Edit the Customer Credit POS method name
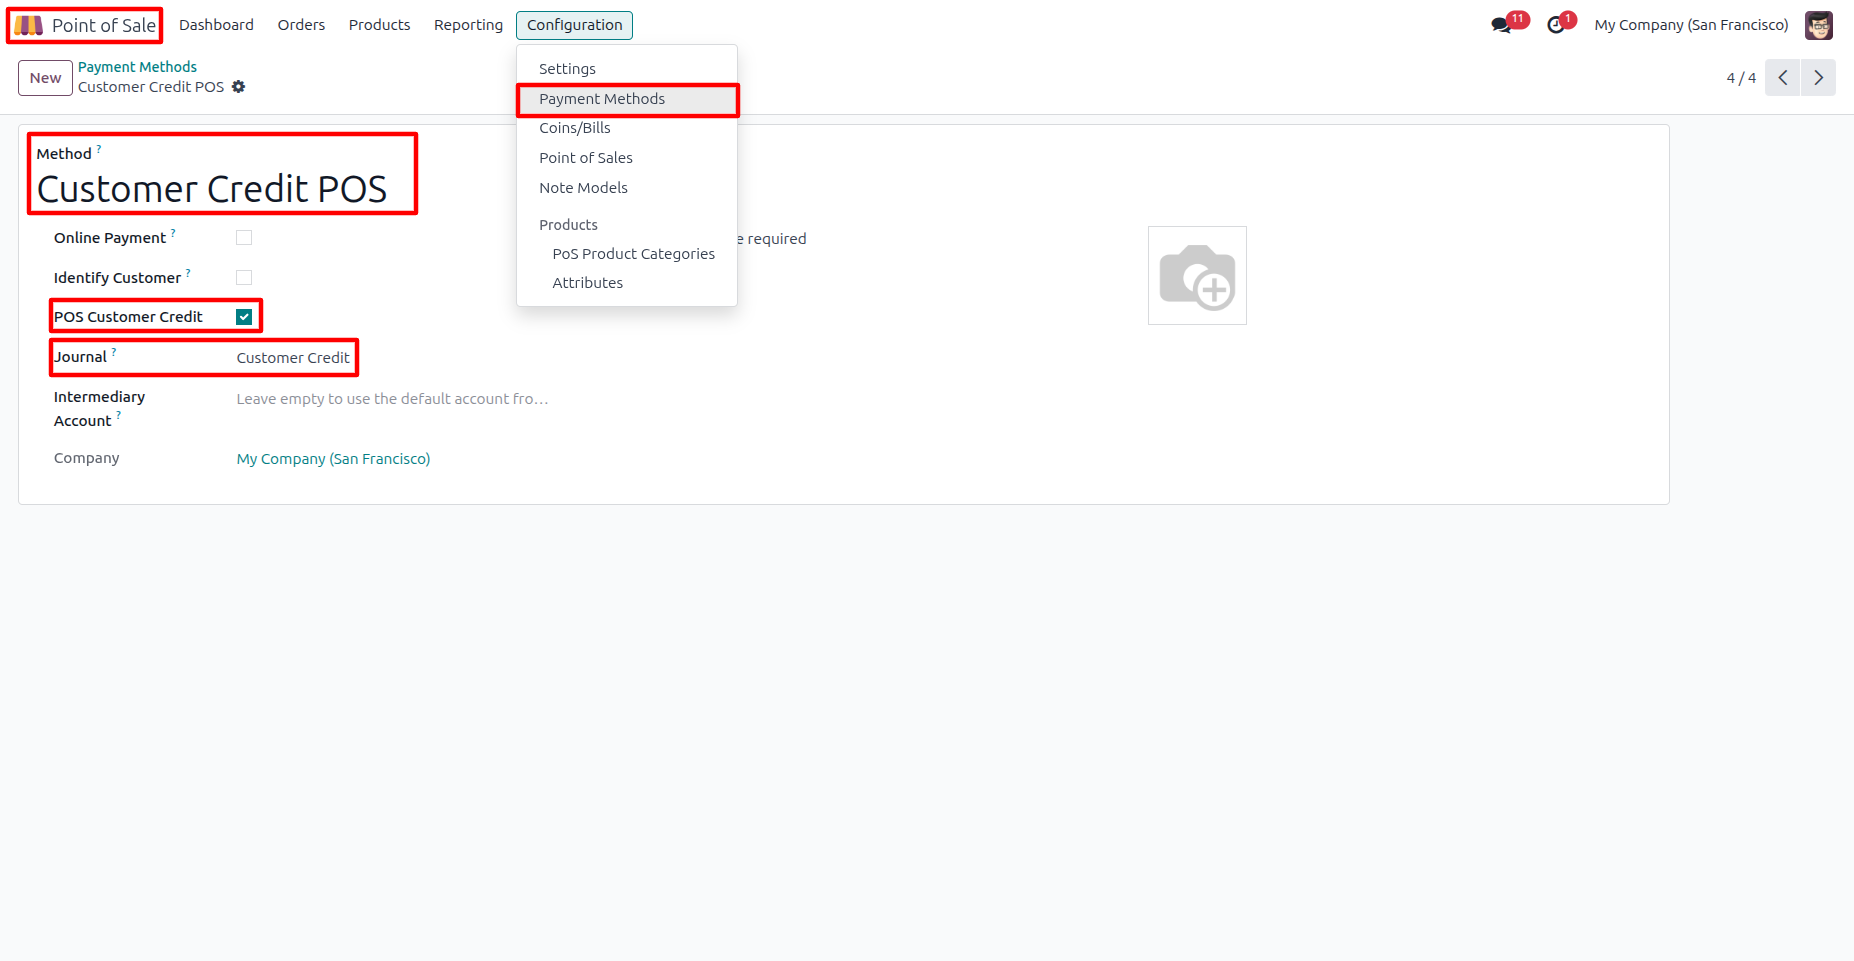The width and height of the screenshot is (1854, 961). coord(212,189)
